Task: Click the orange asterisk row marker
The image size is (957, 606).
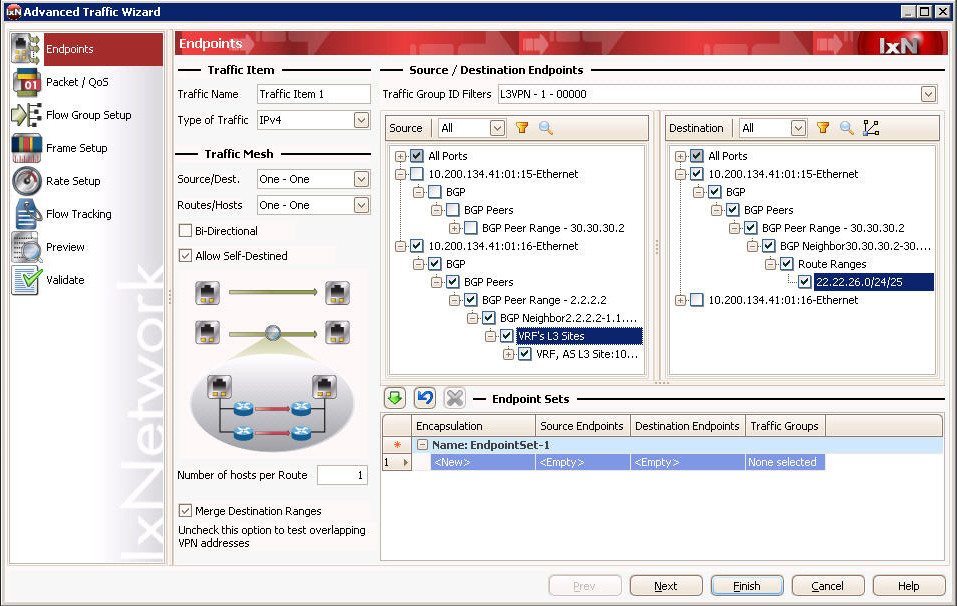Action: point(397,445)
